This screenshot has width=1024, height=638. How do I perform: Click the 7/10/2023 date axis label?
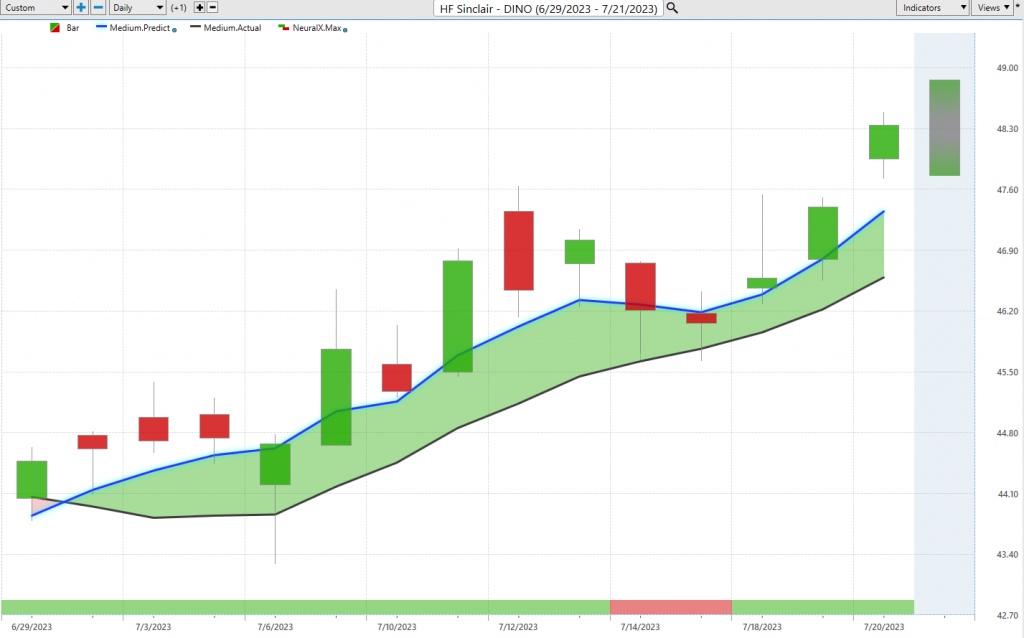click(x=396, y=627)
